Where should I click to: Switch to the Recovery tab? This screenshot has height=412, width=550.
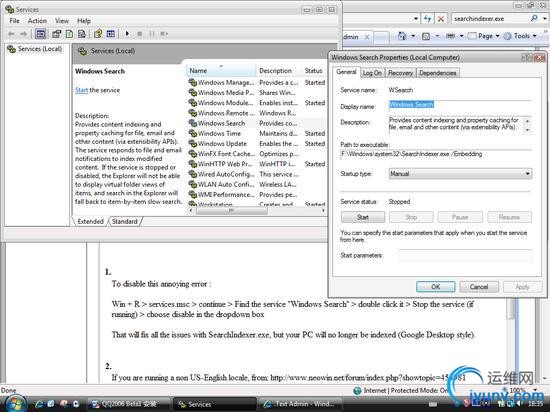[x=400, y=73]
